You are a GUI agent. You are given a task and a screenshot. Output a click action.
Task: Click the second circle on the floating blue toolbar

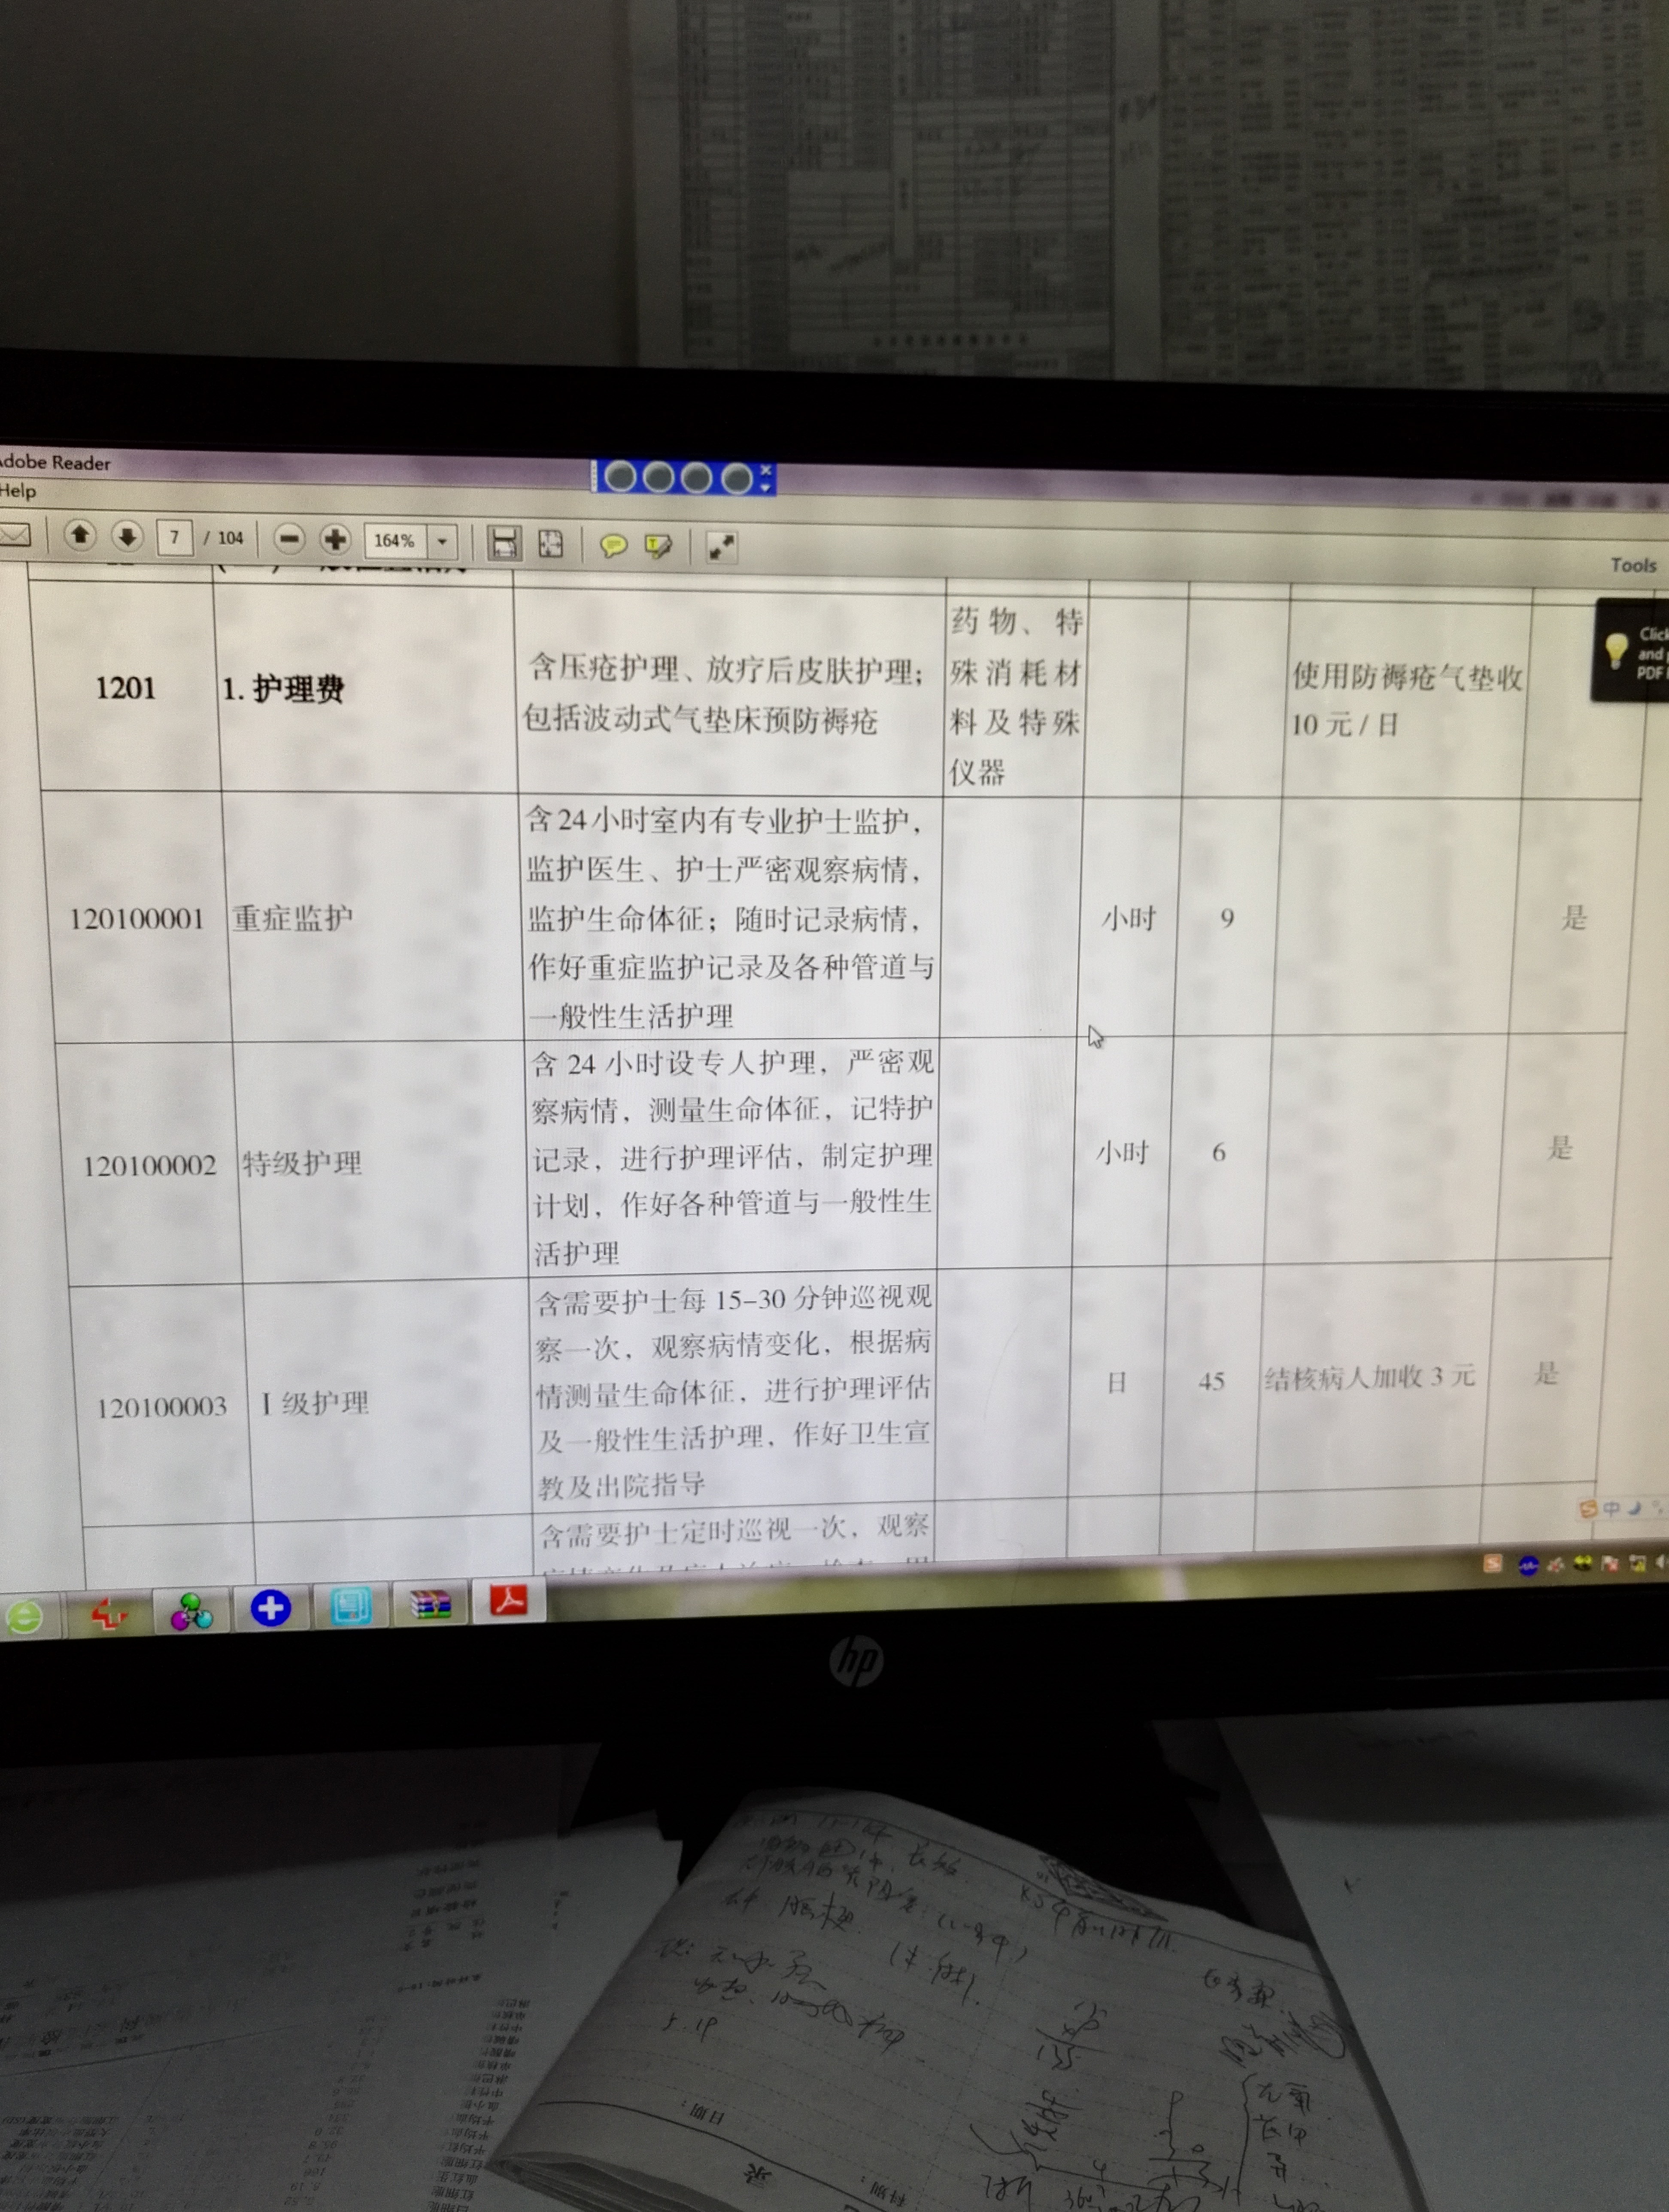658,478
